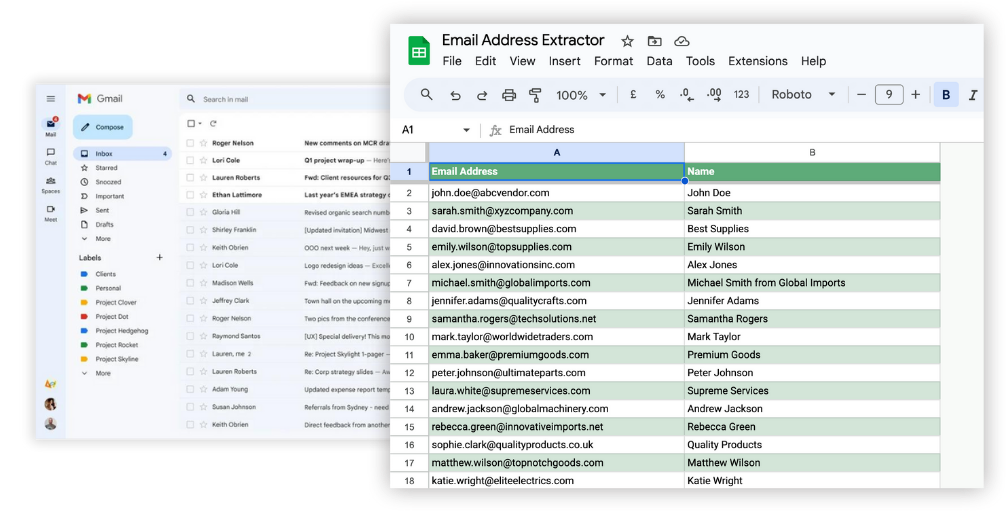Open Meet in Gmail sidebar
Viewport: 1008px width, 512px height.
(51, 213)
